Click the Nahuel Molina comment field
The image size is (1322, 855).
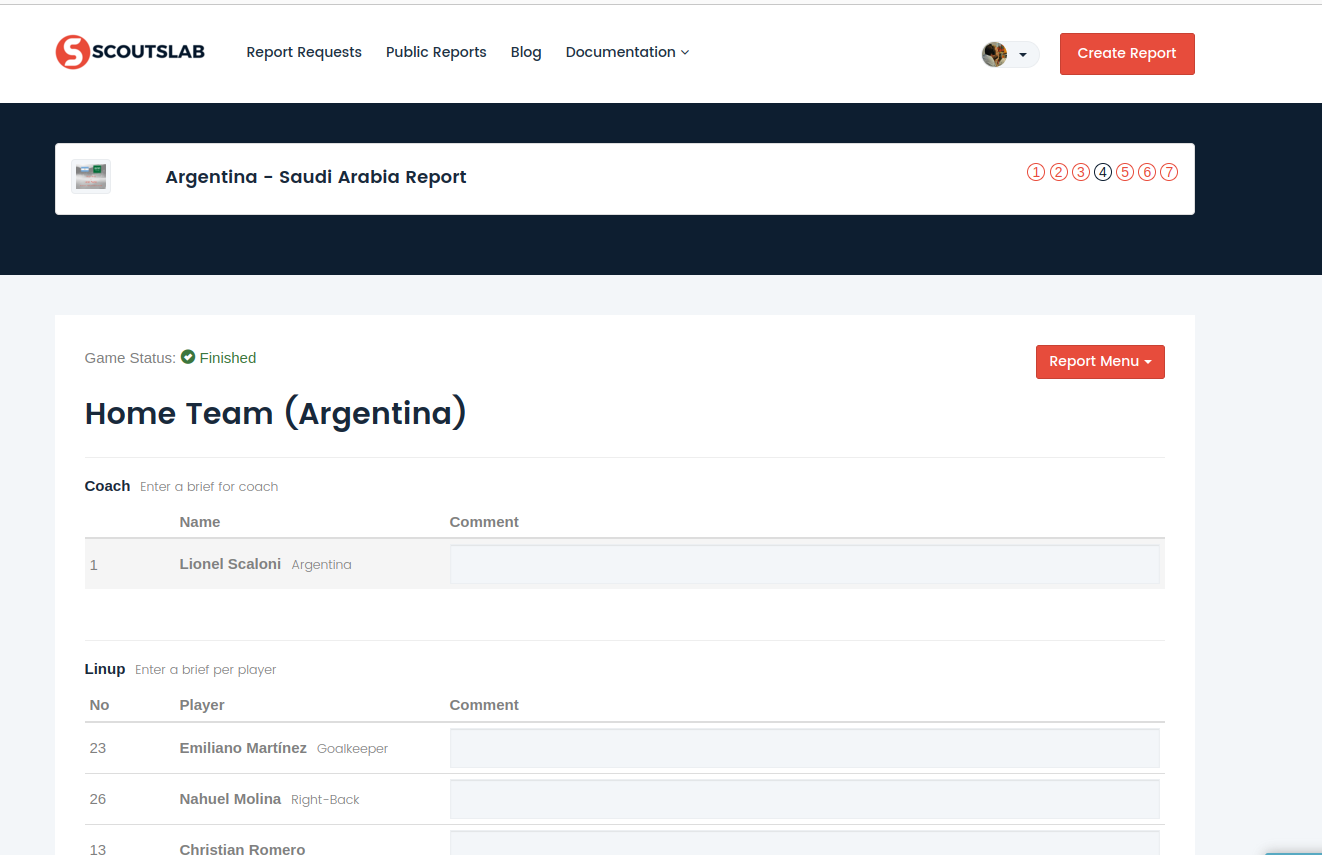tap(804, 799)
